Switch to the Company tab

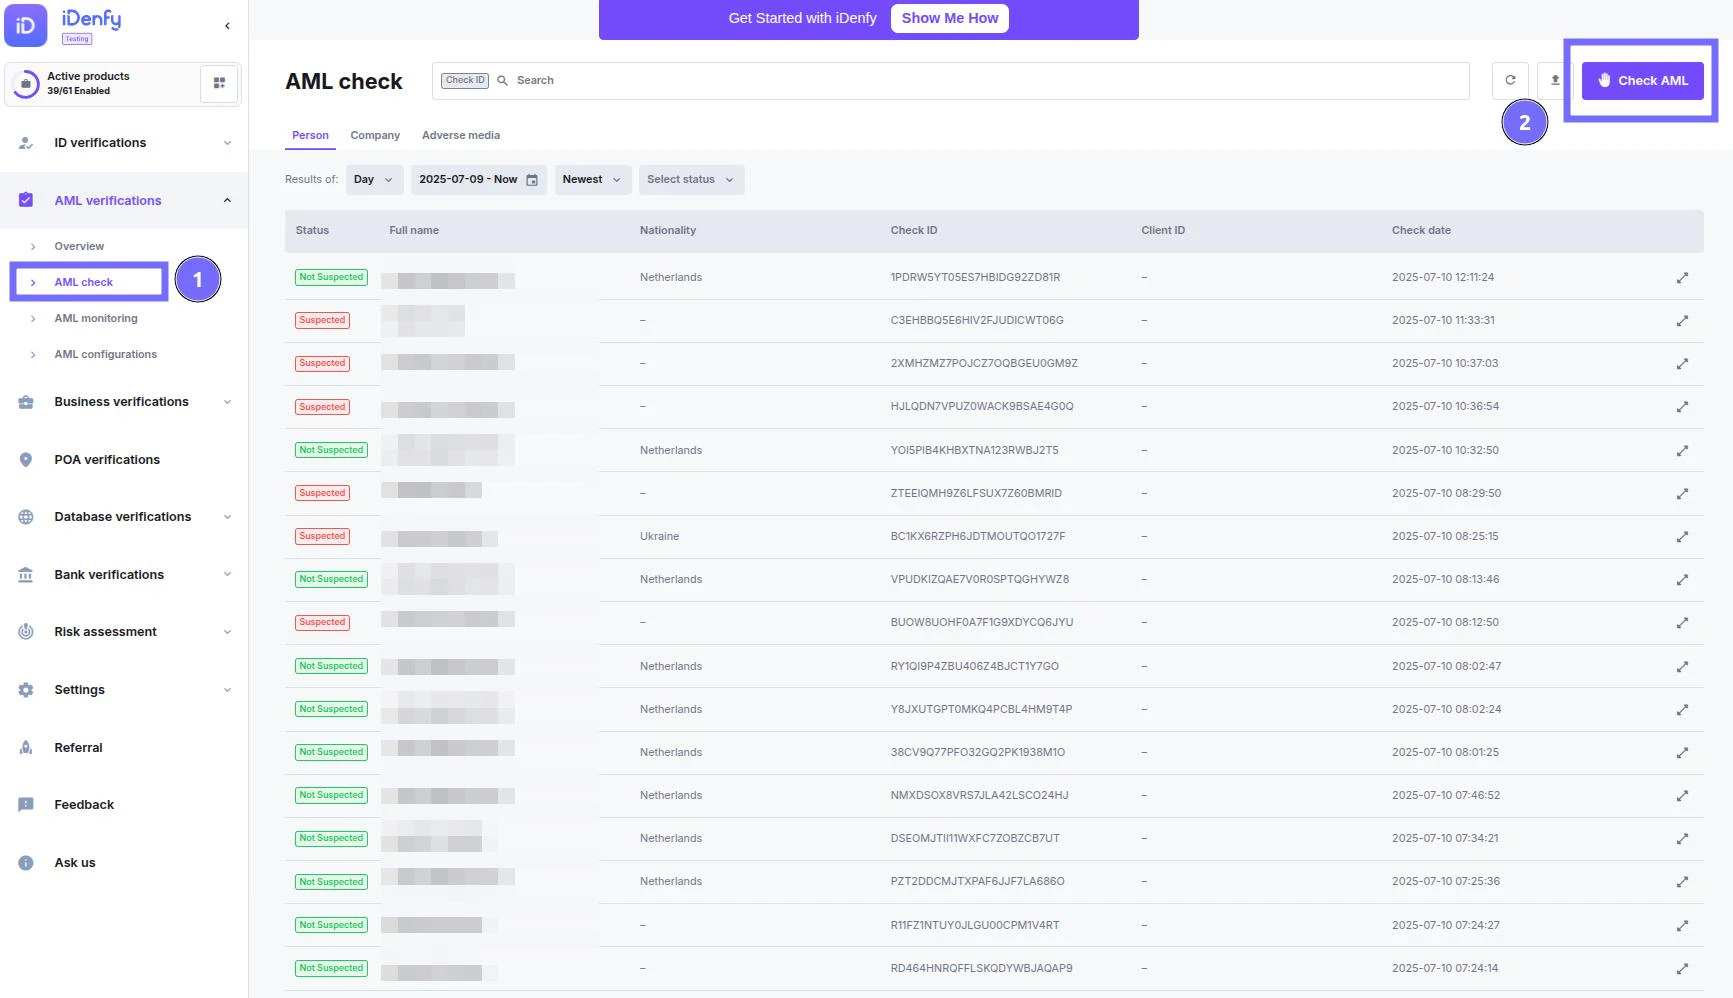(375, 135)
